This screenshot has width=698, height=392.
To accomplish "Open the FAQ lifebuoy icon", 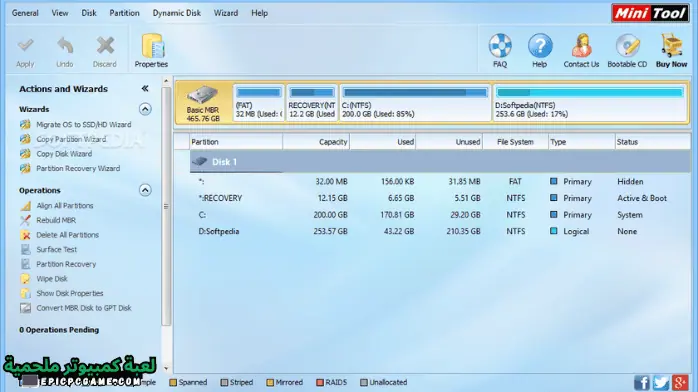I will click(x=500, y=46).
